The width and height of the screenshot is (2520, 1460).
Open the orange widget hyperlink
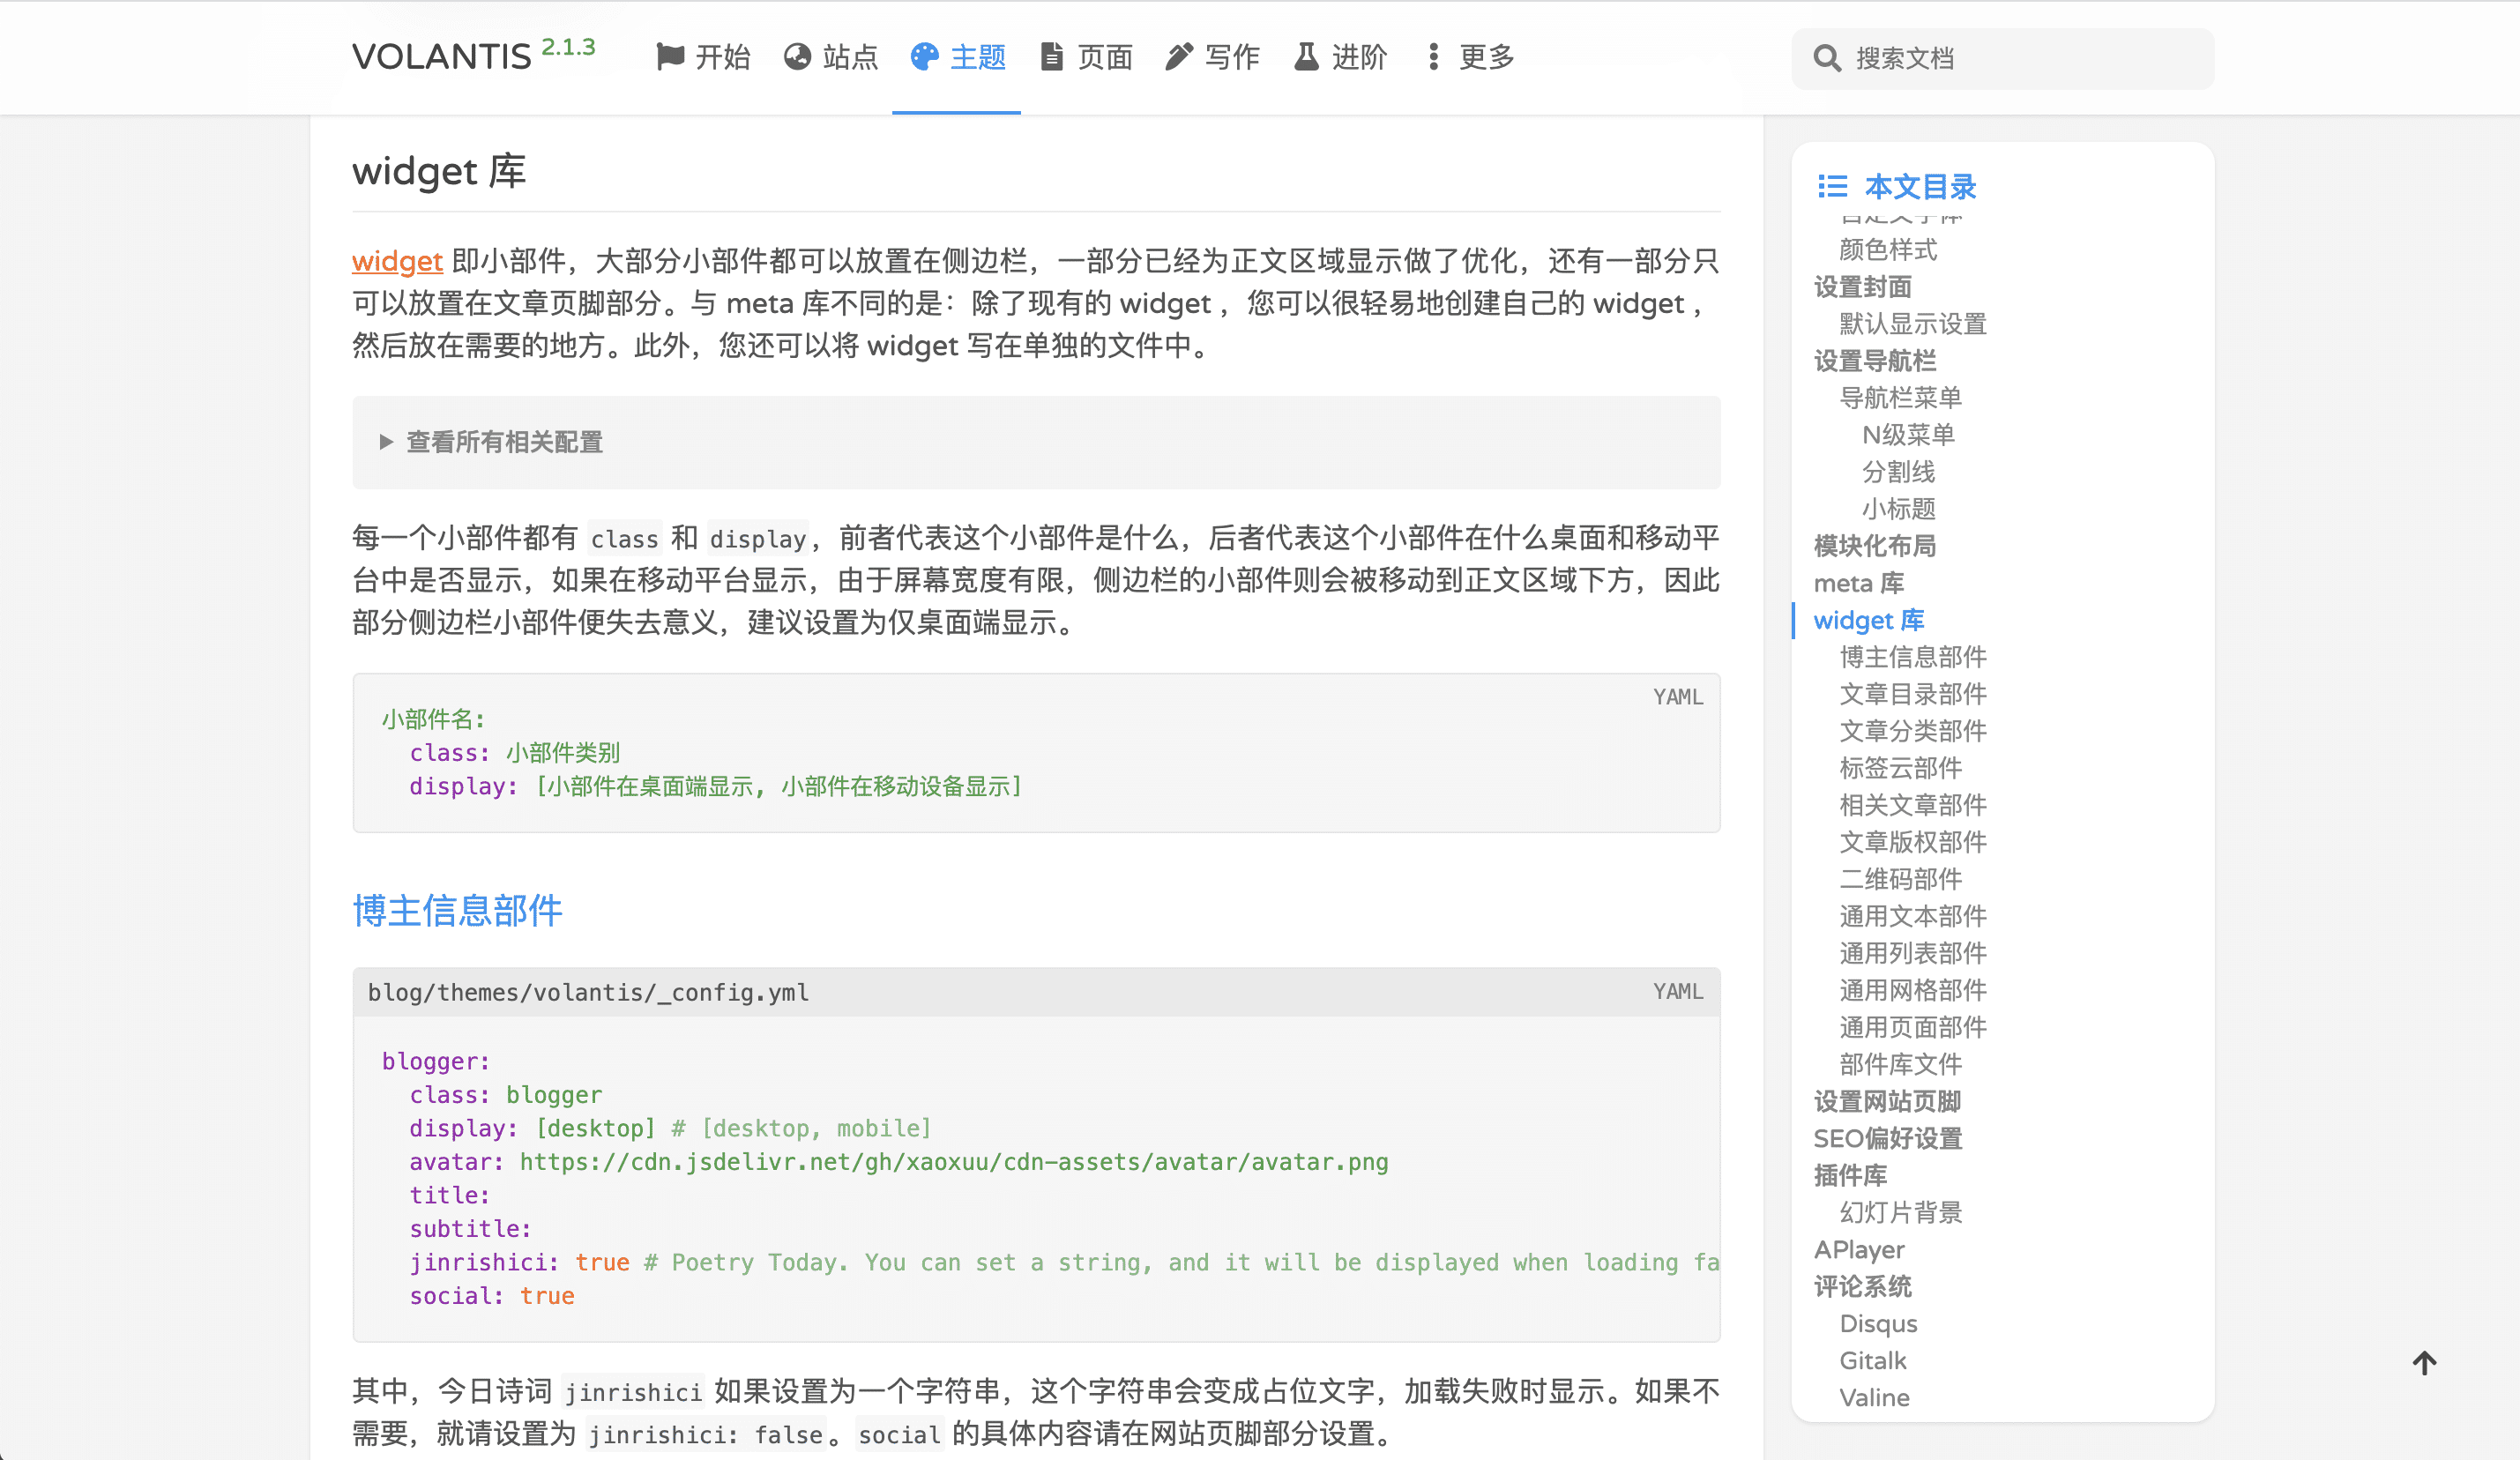(397, 261)
